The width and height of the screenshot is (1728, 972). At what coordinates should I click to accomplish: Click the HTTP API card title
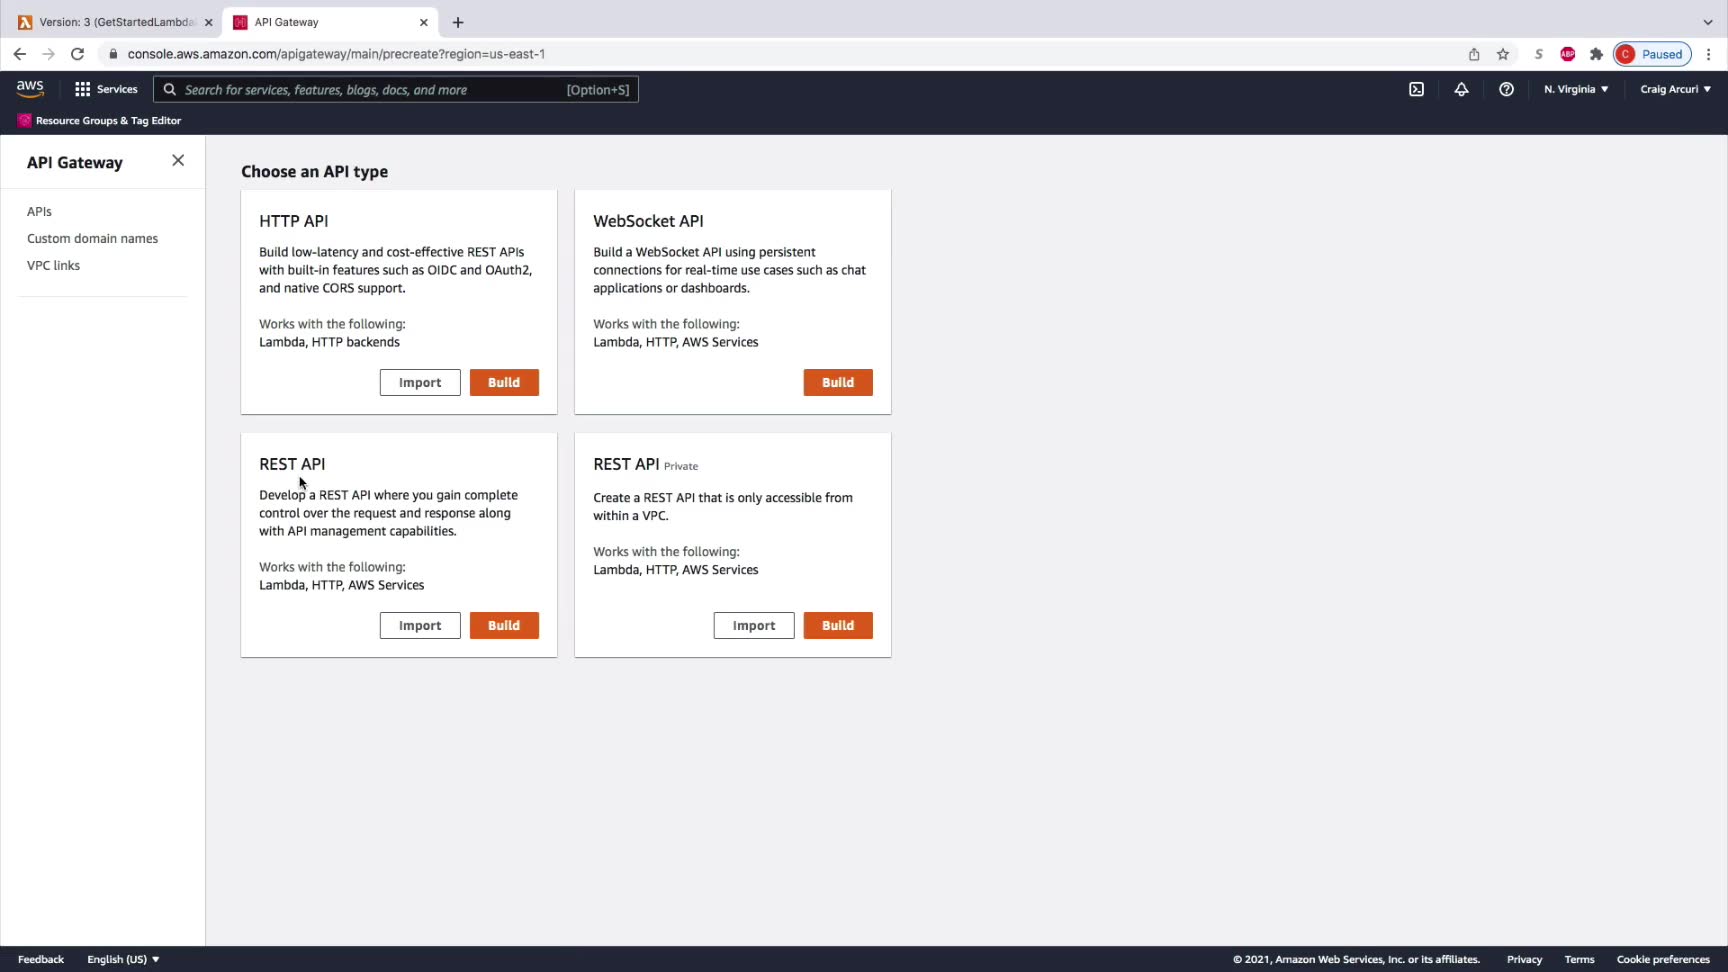[x=293, y=221]
